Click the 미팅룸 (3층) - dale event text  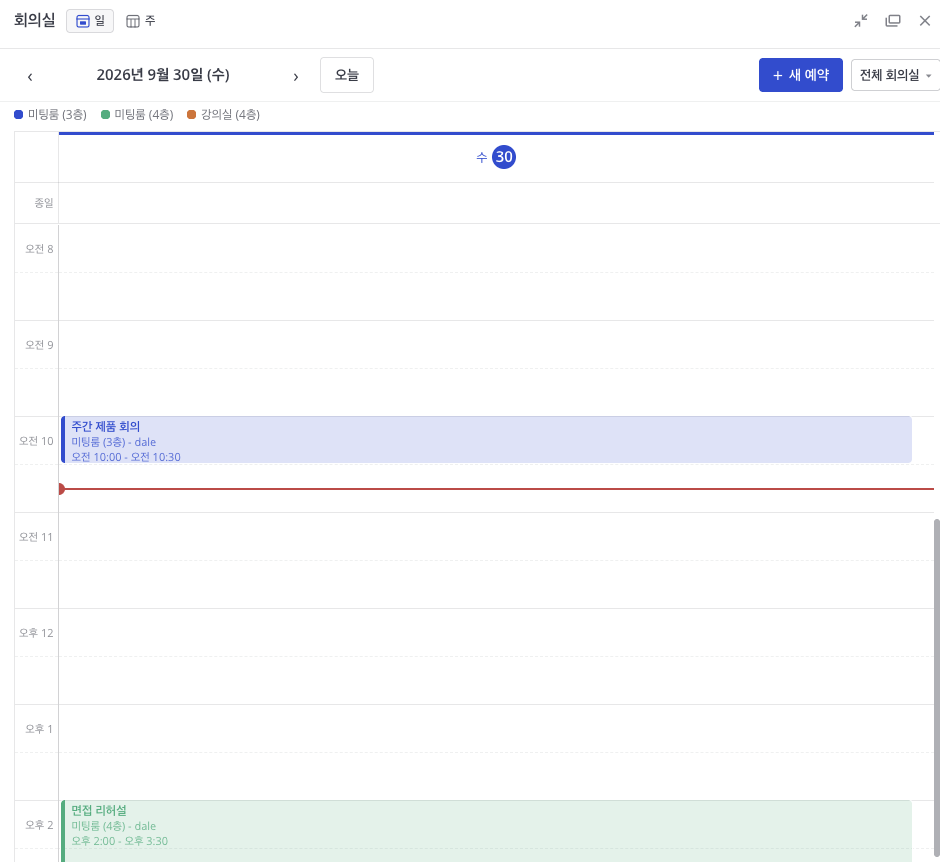tap(113, 442)
